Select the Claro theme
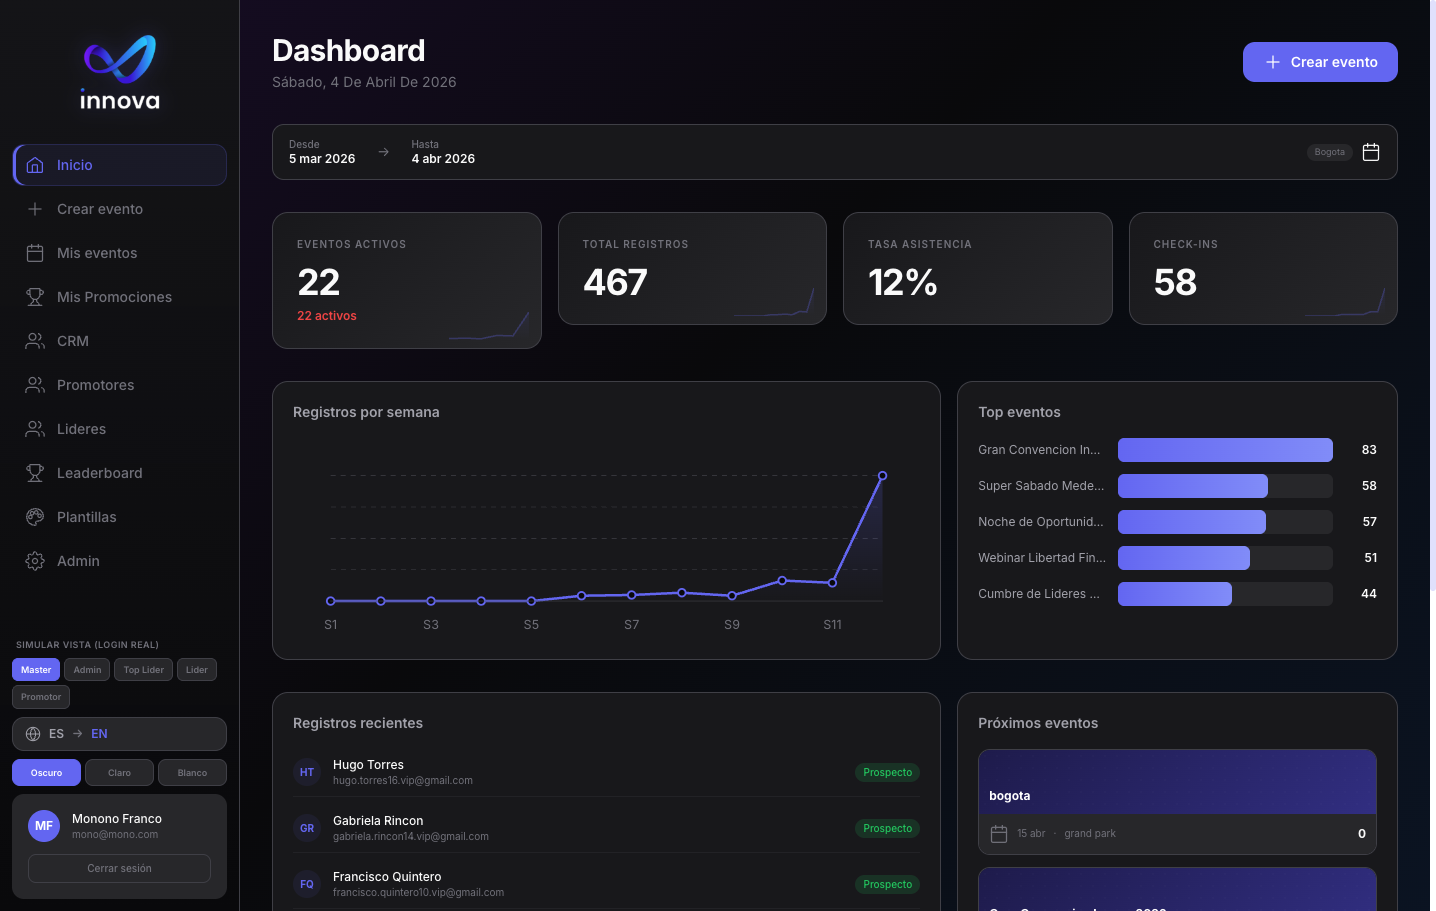Screen dimensions: 1436x911 point(119,772)
